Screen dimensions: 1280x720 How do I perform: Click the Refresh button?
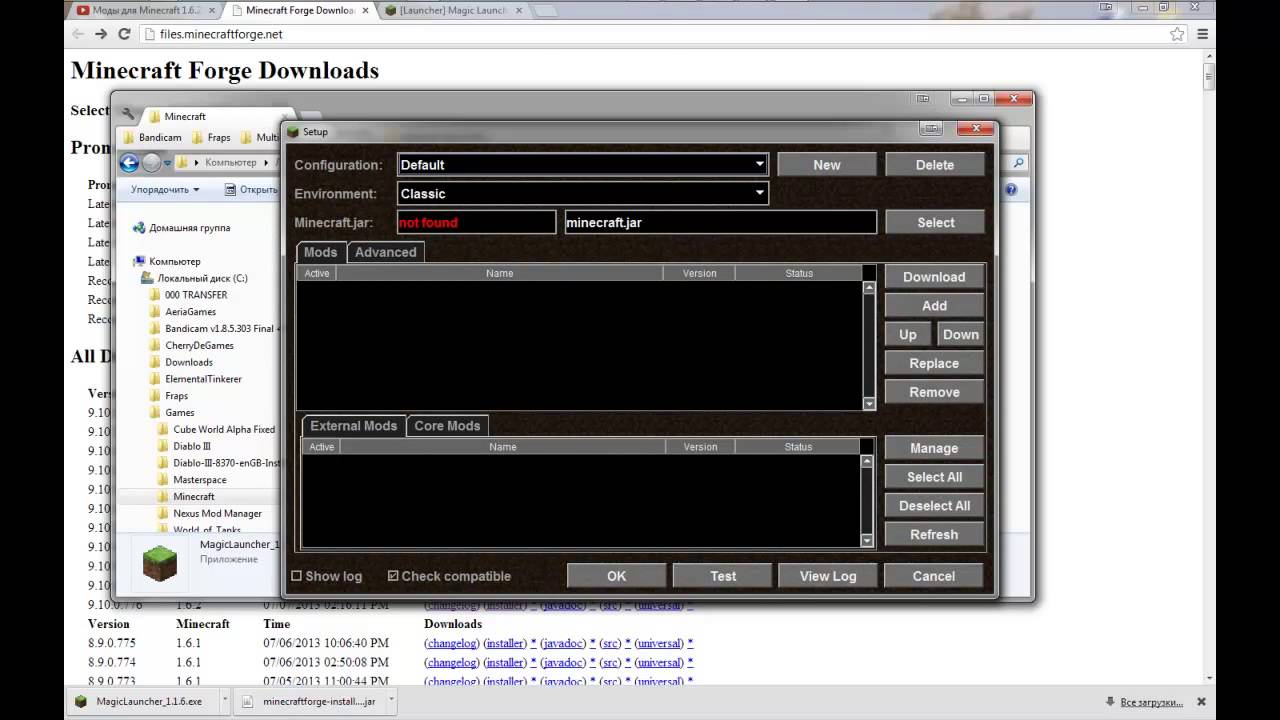[934, 535]
